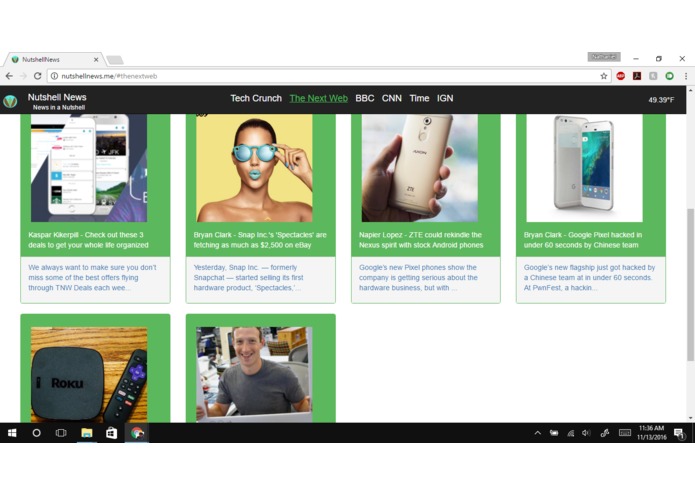Open Task View on the taskbar
Screen dimensions: 695x494
(61, 433)
